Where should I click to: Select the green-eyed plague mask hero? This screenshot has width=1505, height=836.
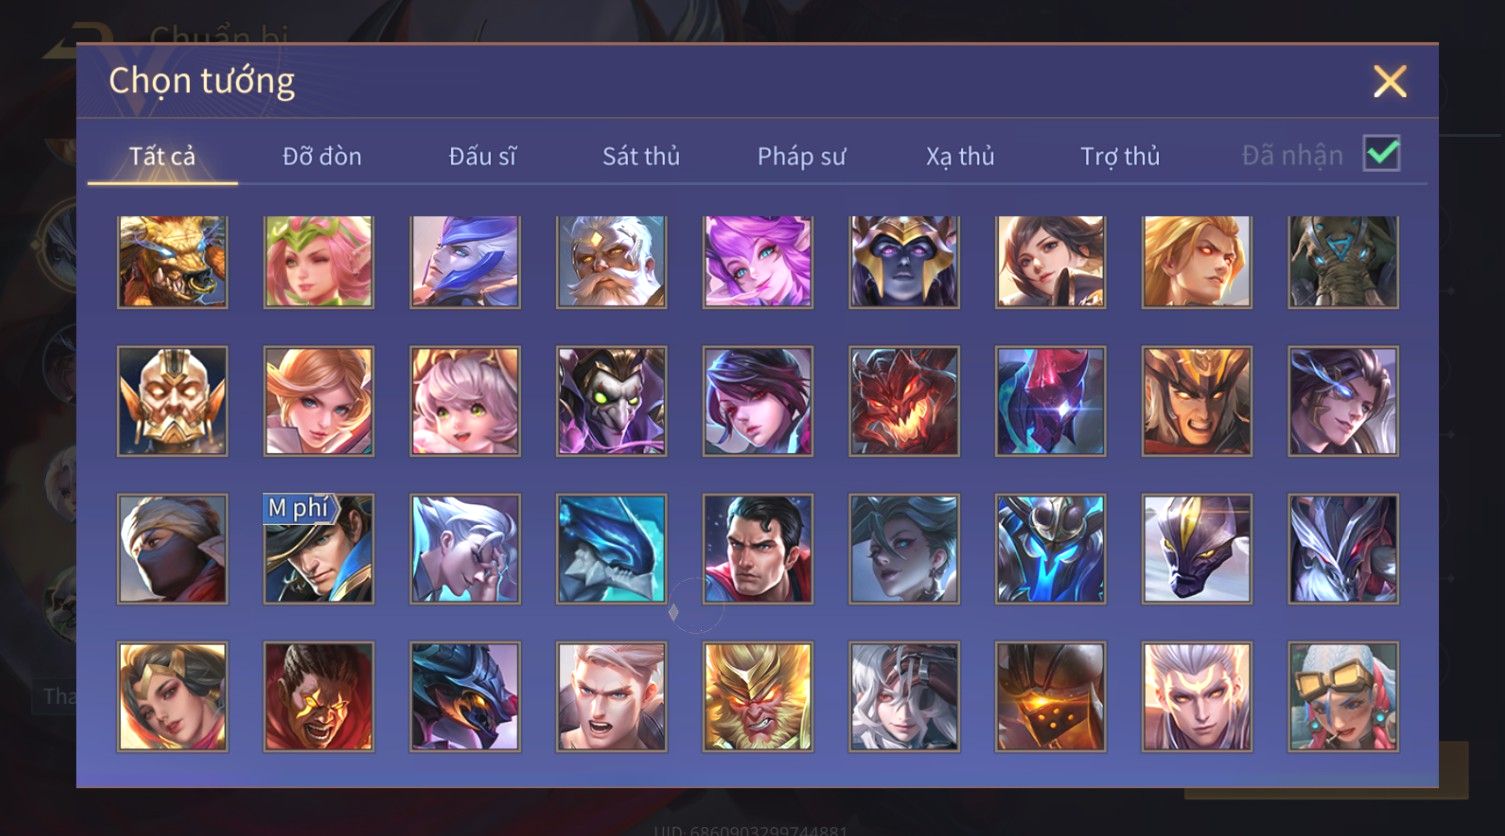coord(611,401)
